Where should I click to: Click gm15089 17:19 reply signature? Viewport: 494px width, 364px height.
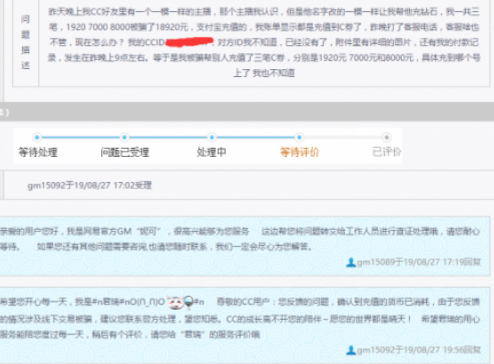419,262
